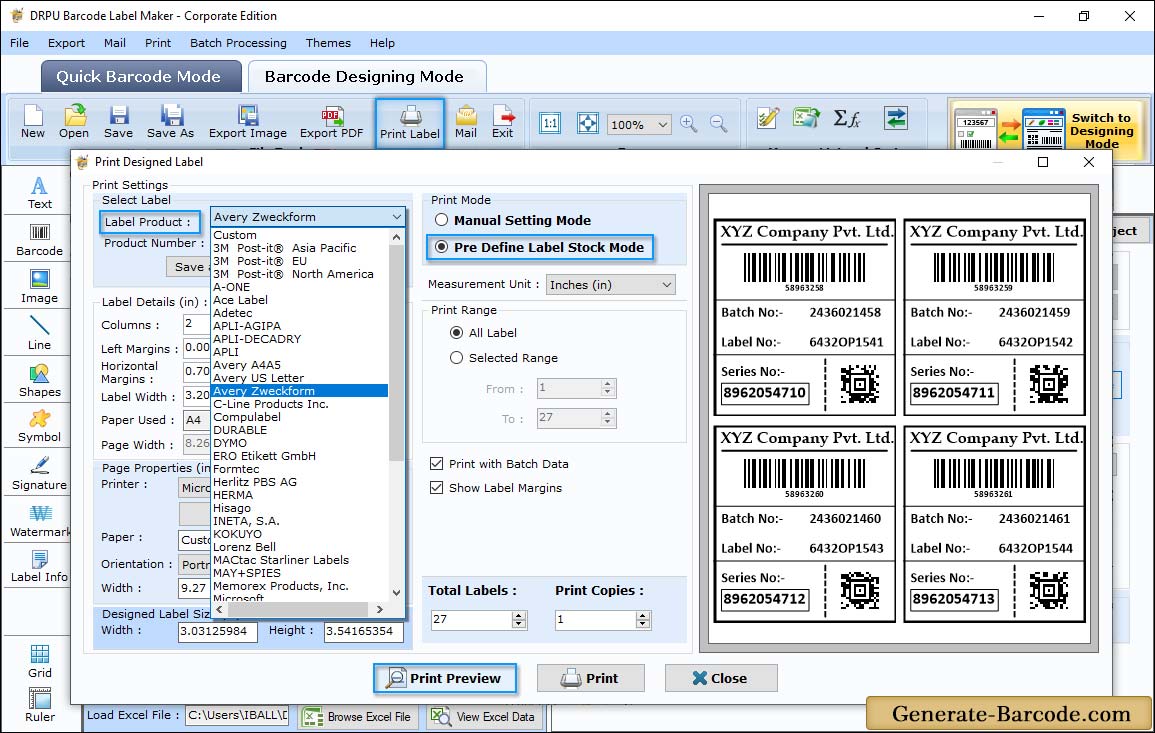The image size is (1155, 733).
Task: Choose HERMA from the label list
Action: pyautogui.click(x=233, y=495)
